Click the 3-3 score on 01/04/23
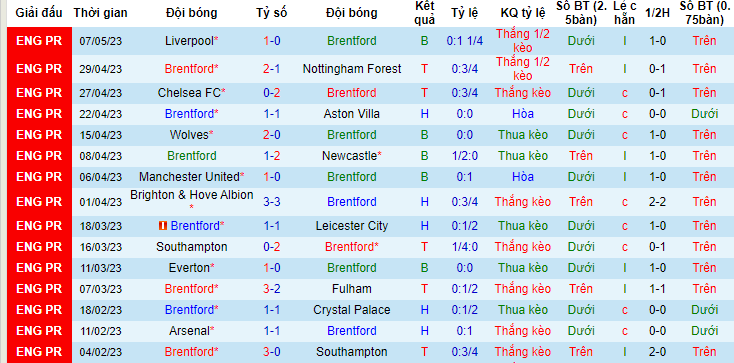Screen dimensions: 734x363 [272, 202]
